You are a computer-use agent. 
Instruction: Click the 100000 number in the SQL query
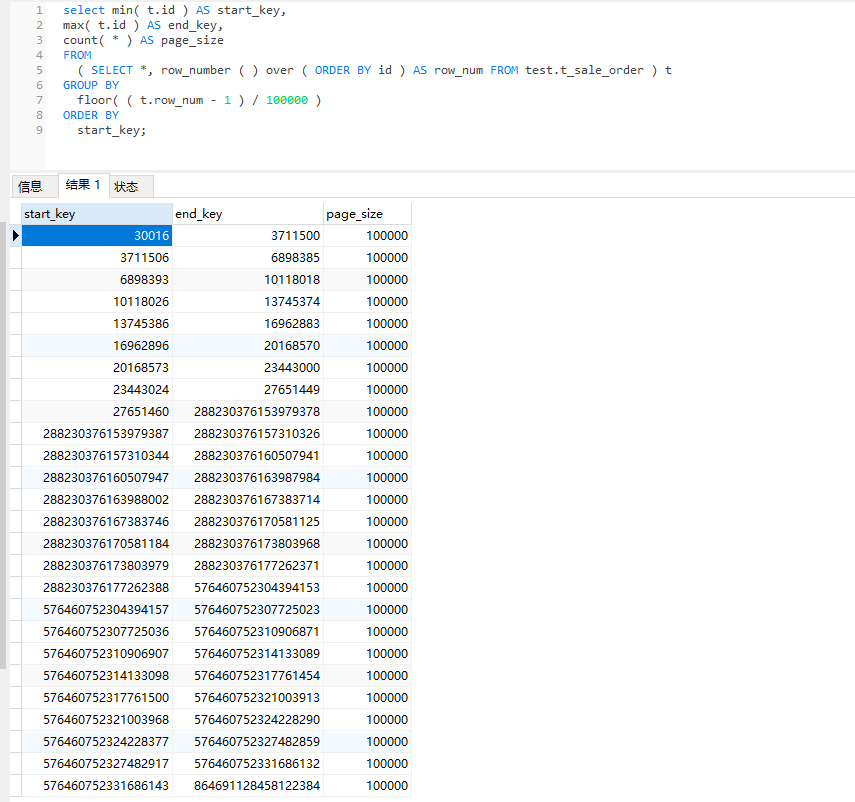pos(287,100)
